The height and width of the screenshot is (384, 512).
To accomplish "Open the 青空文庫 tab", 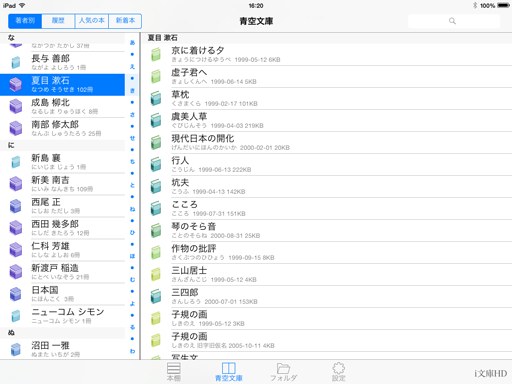I will coord(229,372).
